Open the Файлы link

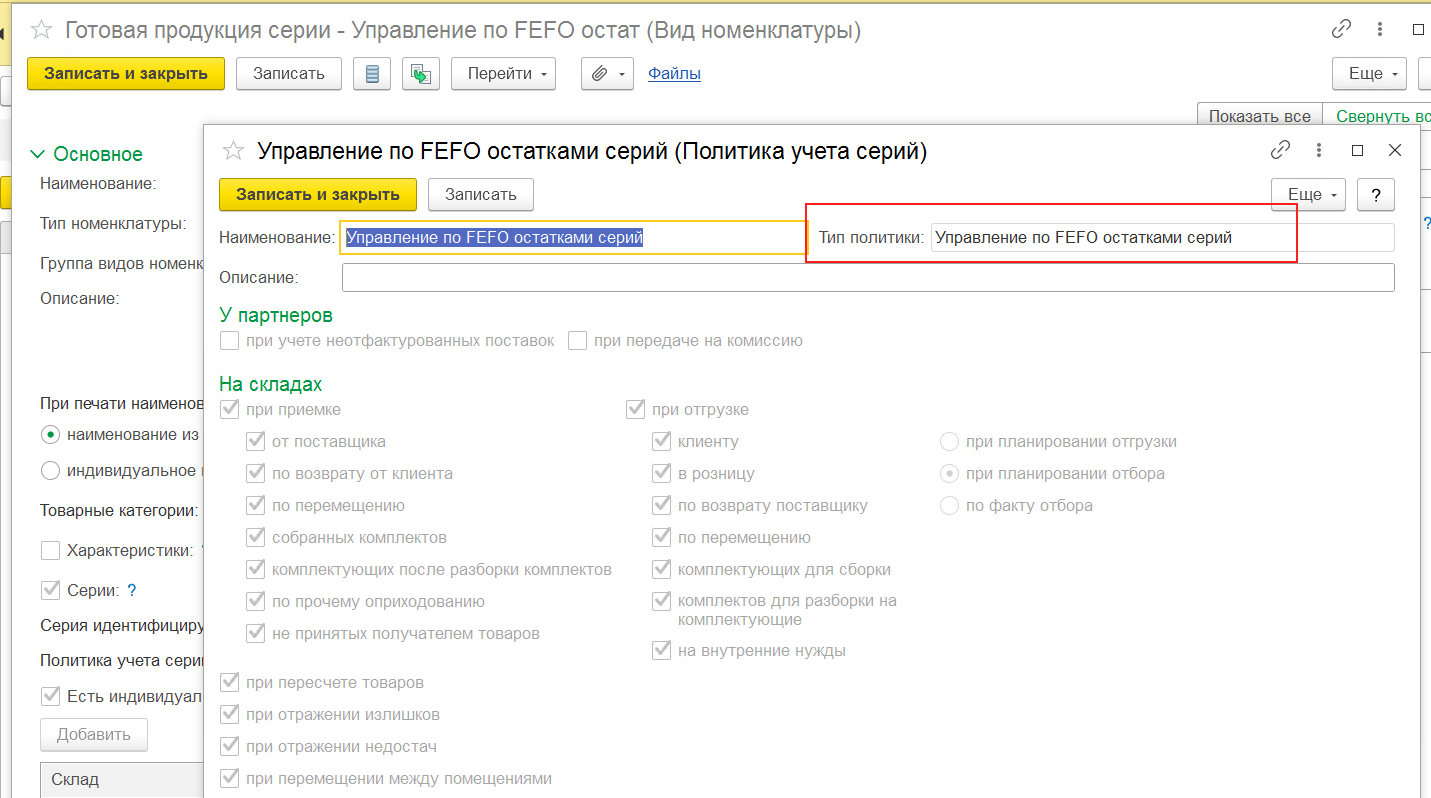pyautogui.click(x=674, y=73)
